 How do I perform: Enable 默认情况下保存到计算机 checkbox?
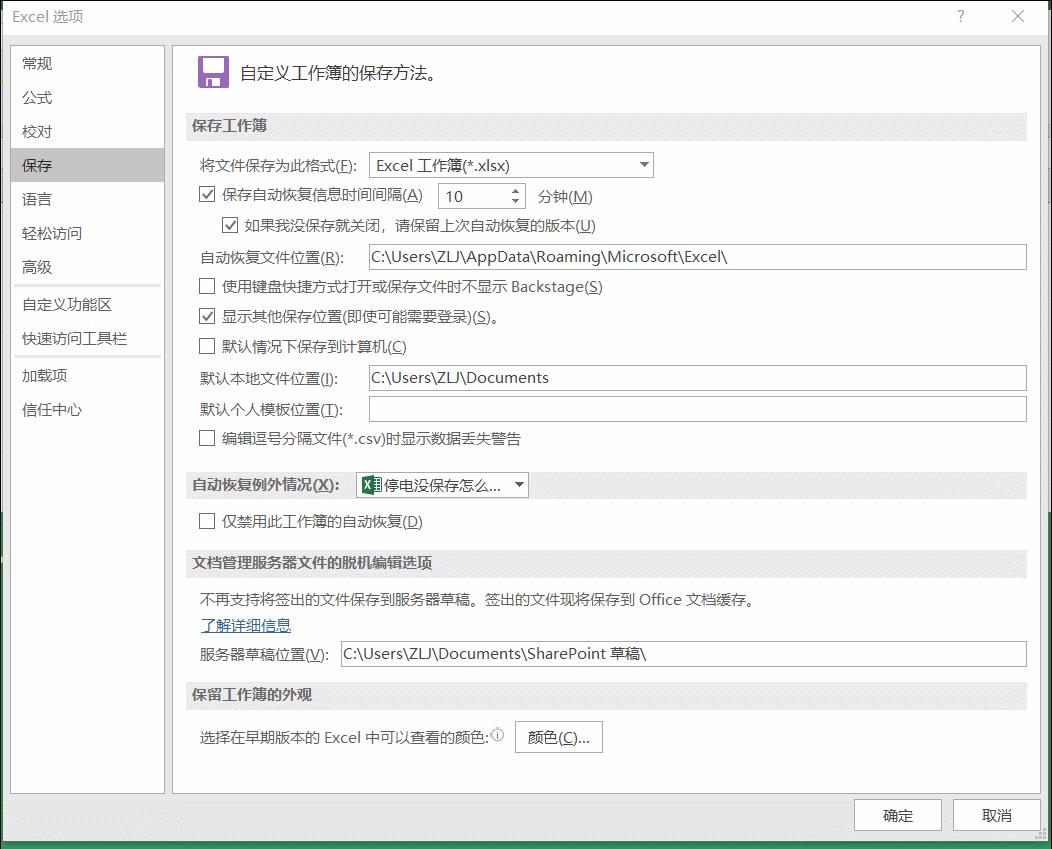pos(208,347)
